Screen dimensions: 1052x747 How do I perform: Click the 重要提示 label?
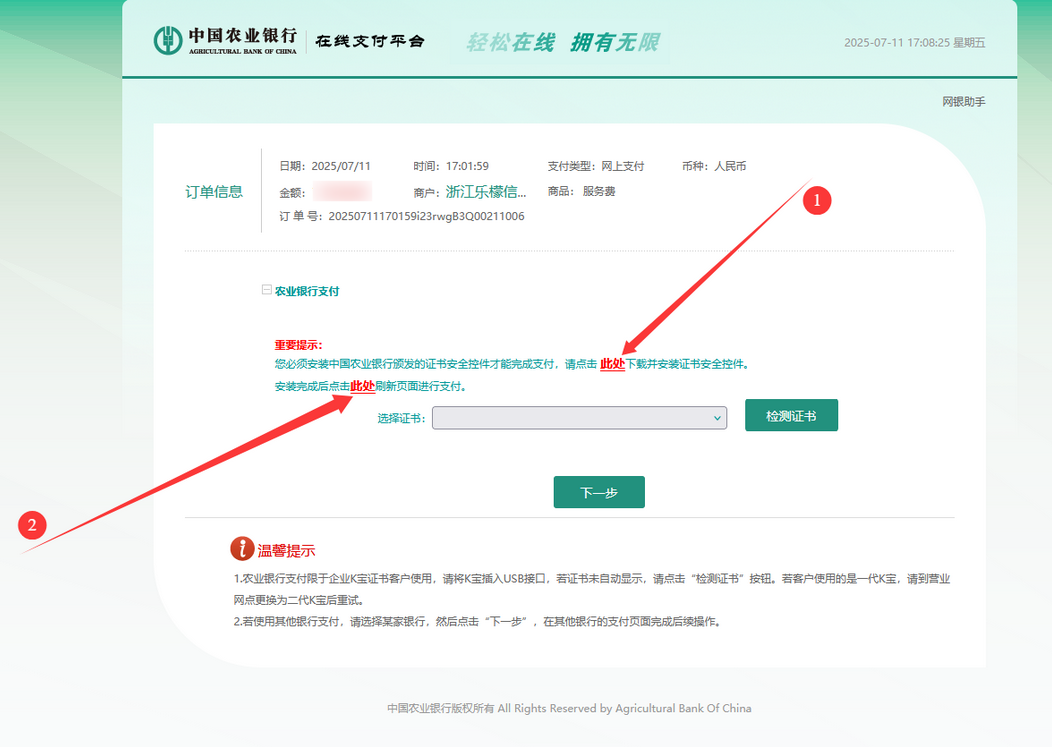click(x=299, y=345)
